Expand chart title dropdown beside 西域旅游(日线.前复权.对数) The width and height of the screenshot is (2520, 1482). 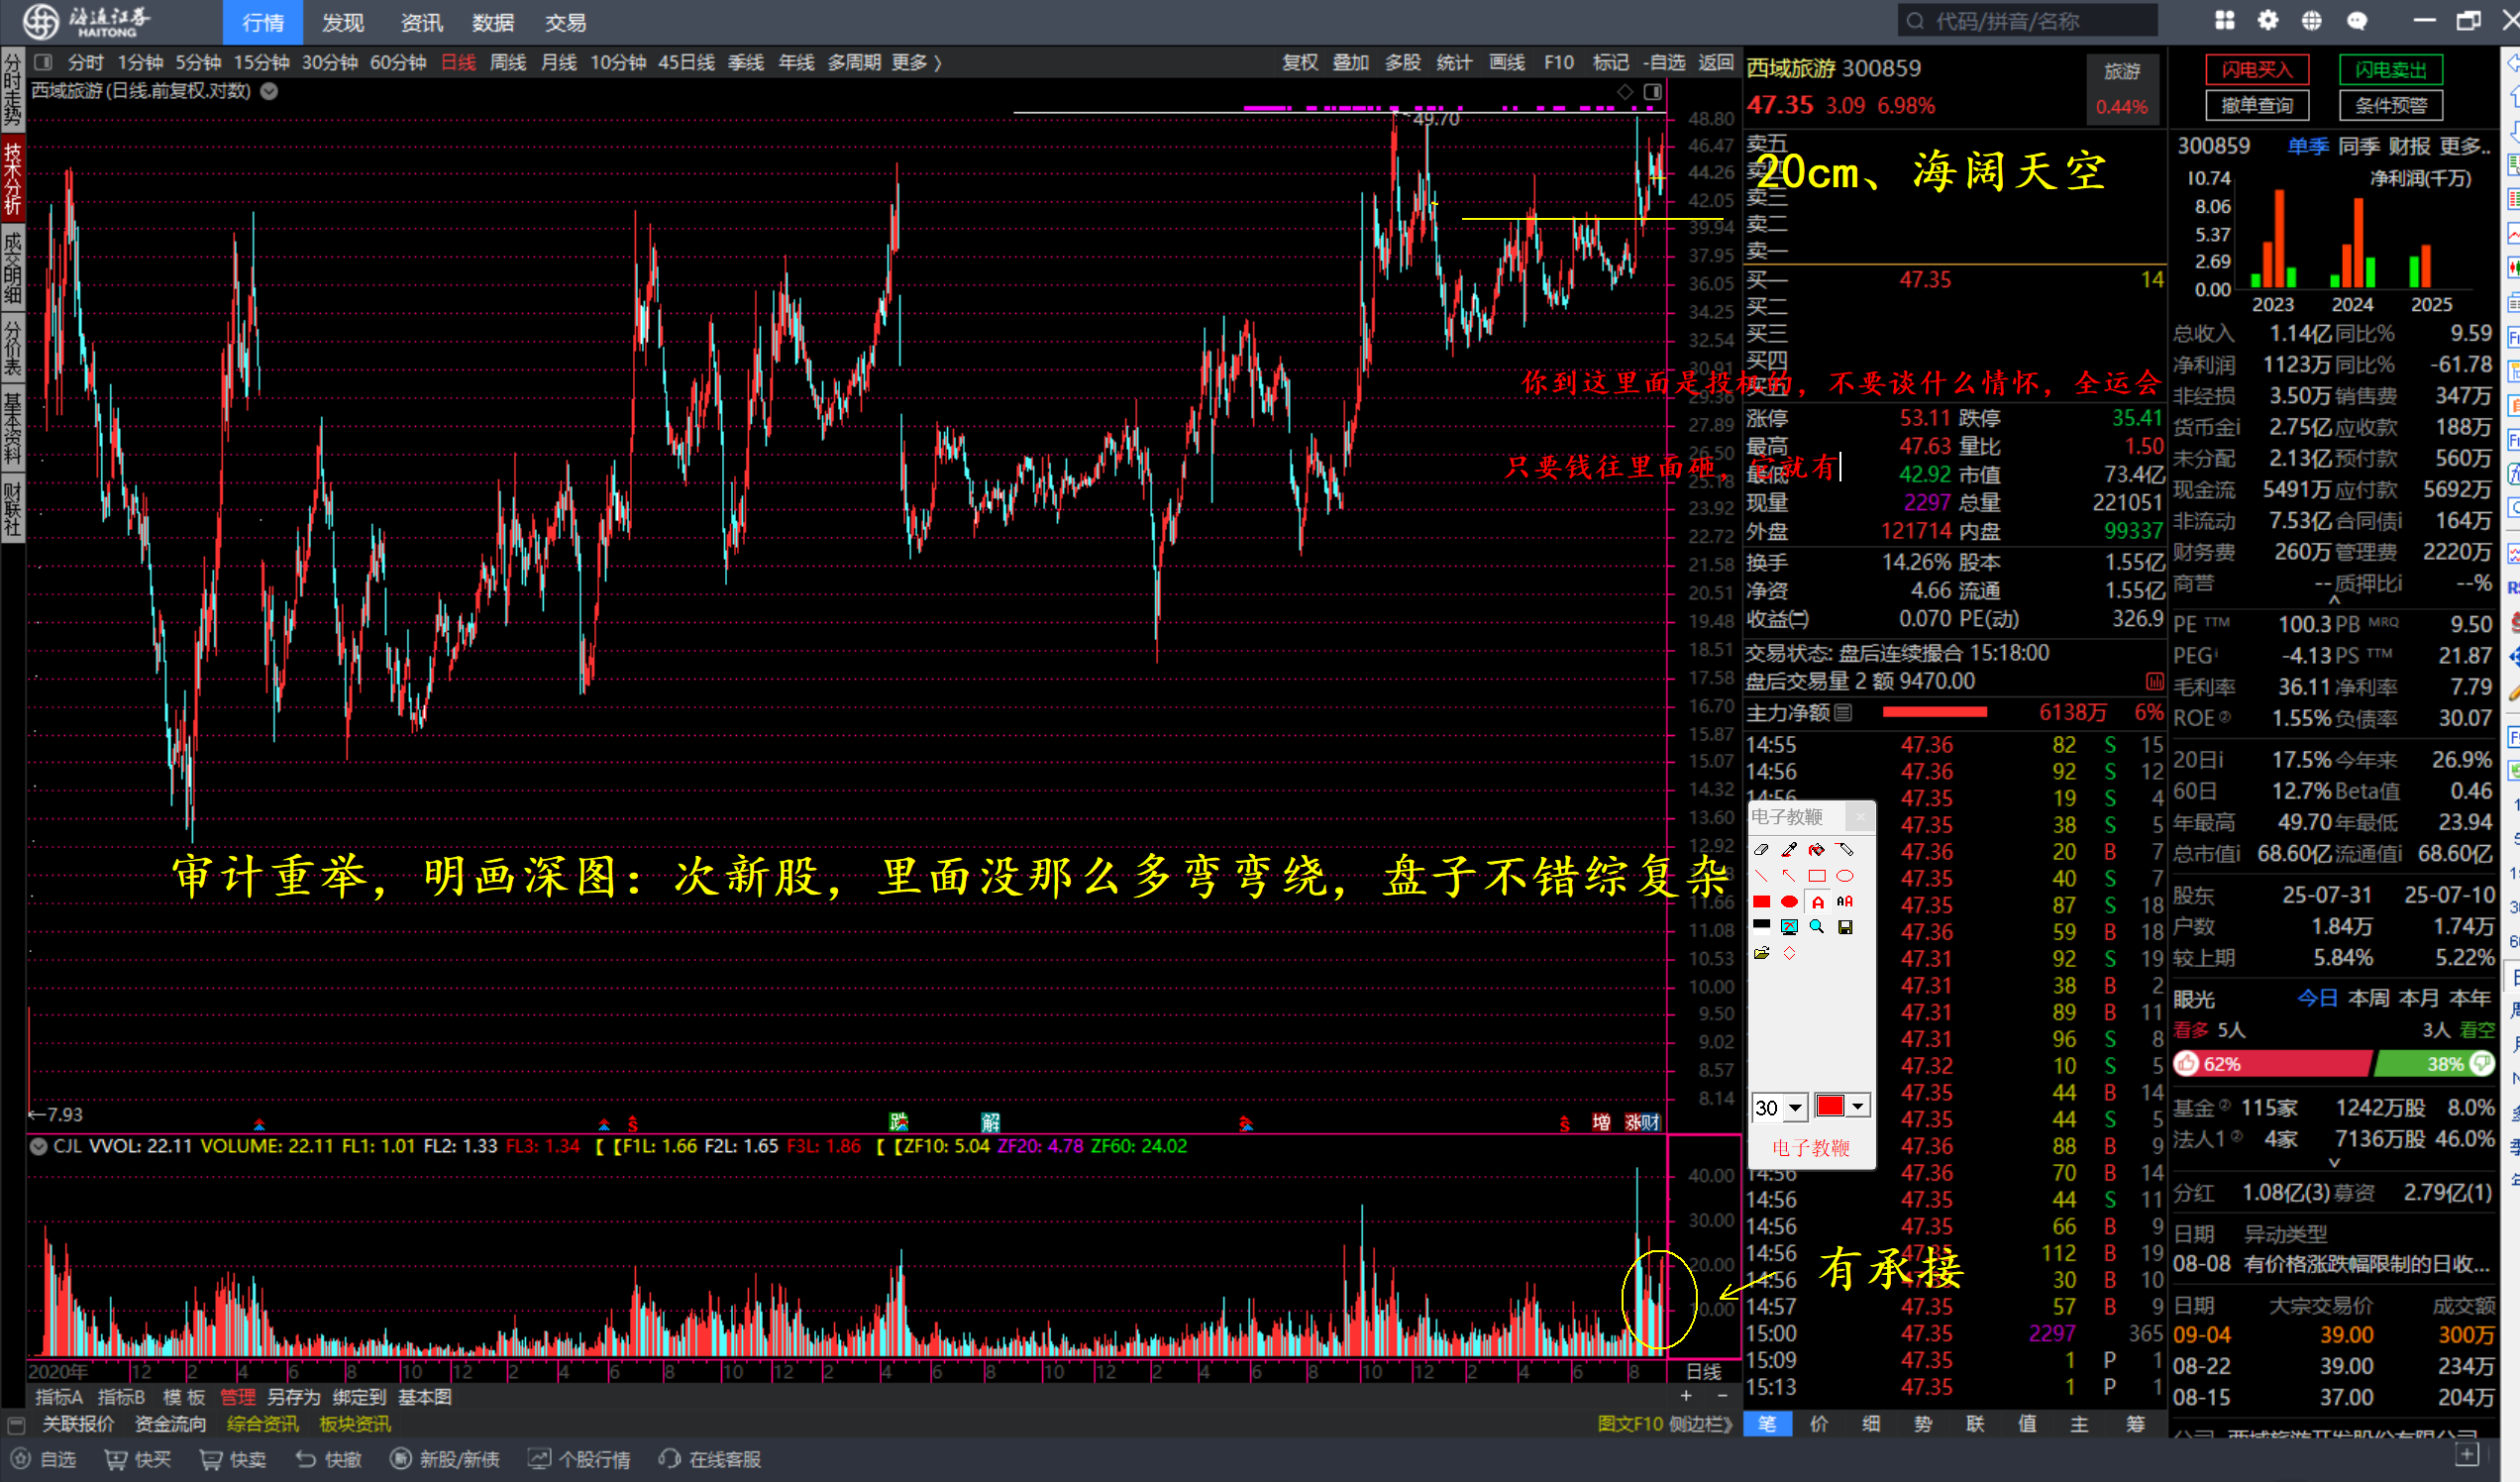point(269,91)
